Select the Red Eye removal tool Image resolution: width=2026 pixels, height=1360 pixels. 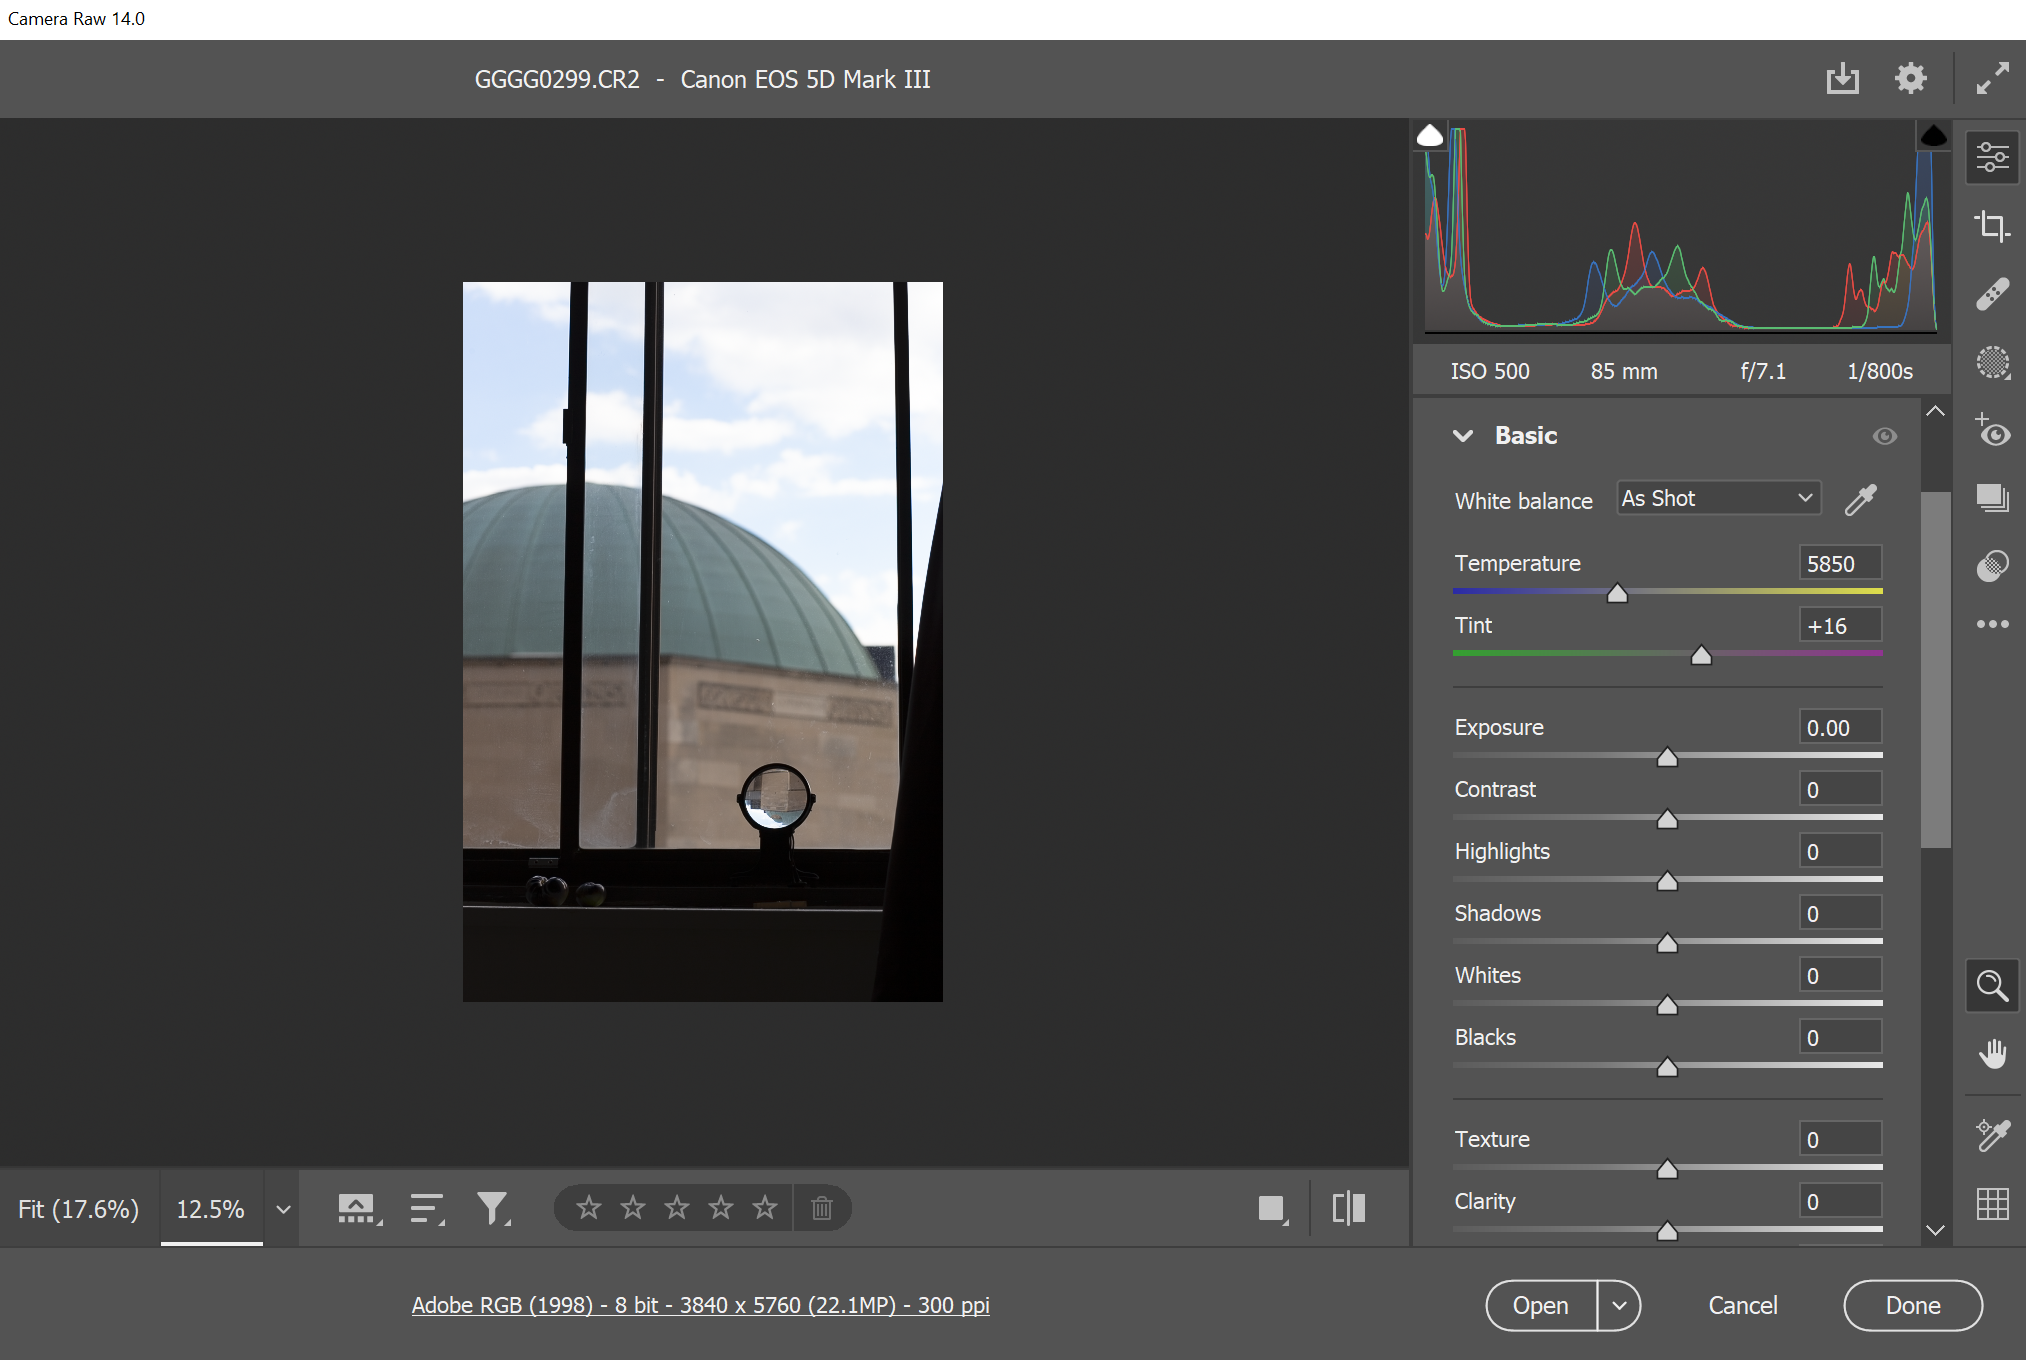tap(1992, 432)
